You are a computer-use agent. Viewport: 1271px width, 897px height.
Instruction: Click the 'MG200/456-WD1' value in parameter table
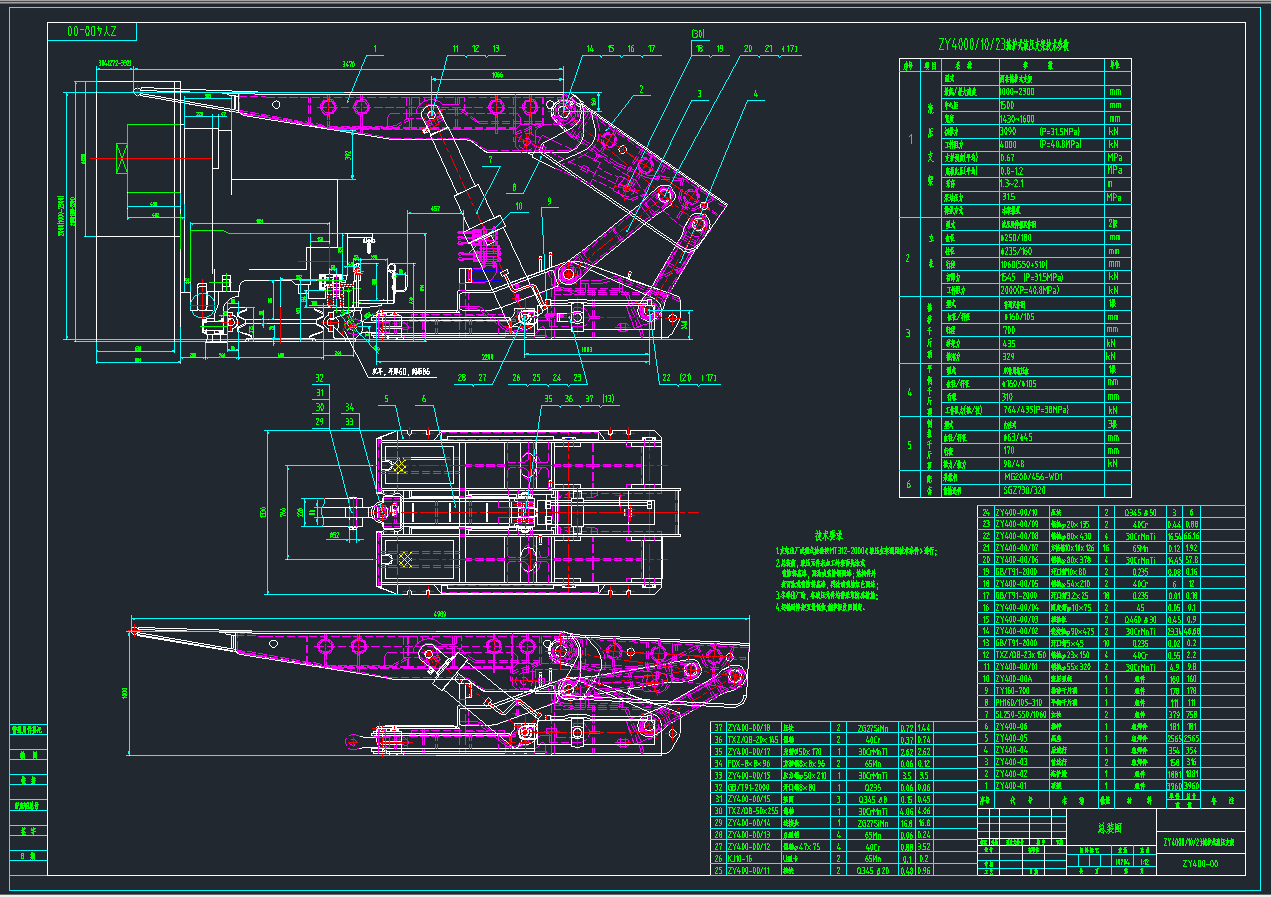coord(1034,477)
